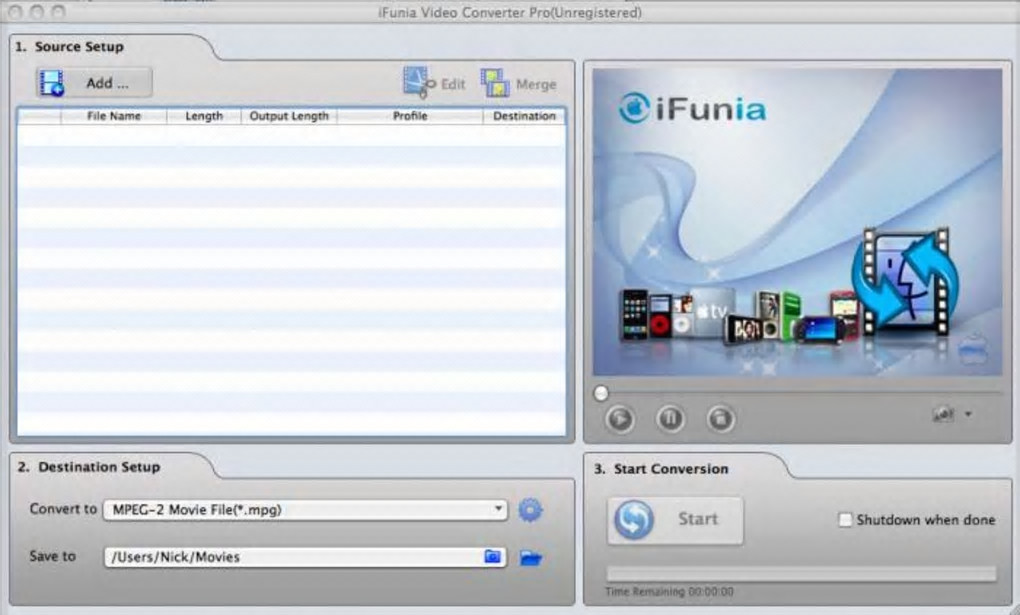The height and width of the screenshot is (615, 1020).
Task: Click the Destination column header
Action: point(524,116)
